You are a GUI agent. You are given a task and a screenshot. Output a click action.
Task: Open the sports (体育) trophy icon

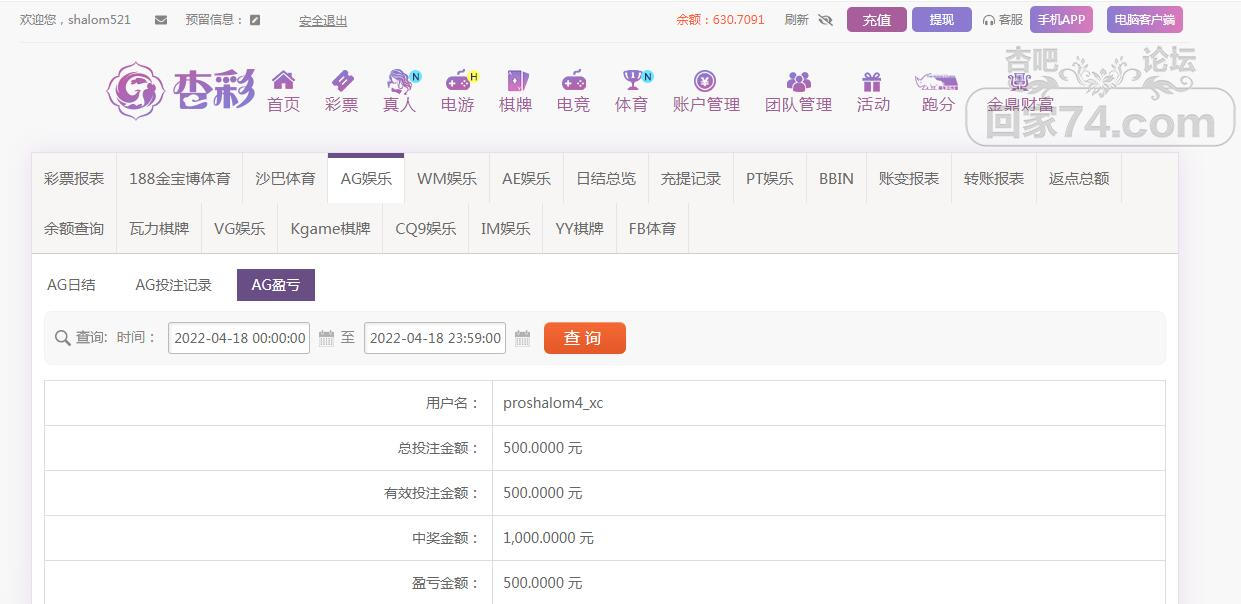(x=631, y=81)
